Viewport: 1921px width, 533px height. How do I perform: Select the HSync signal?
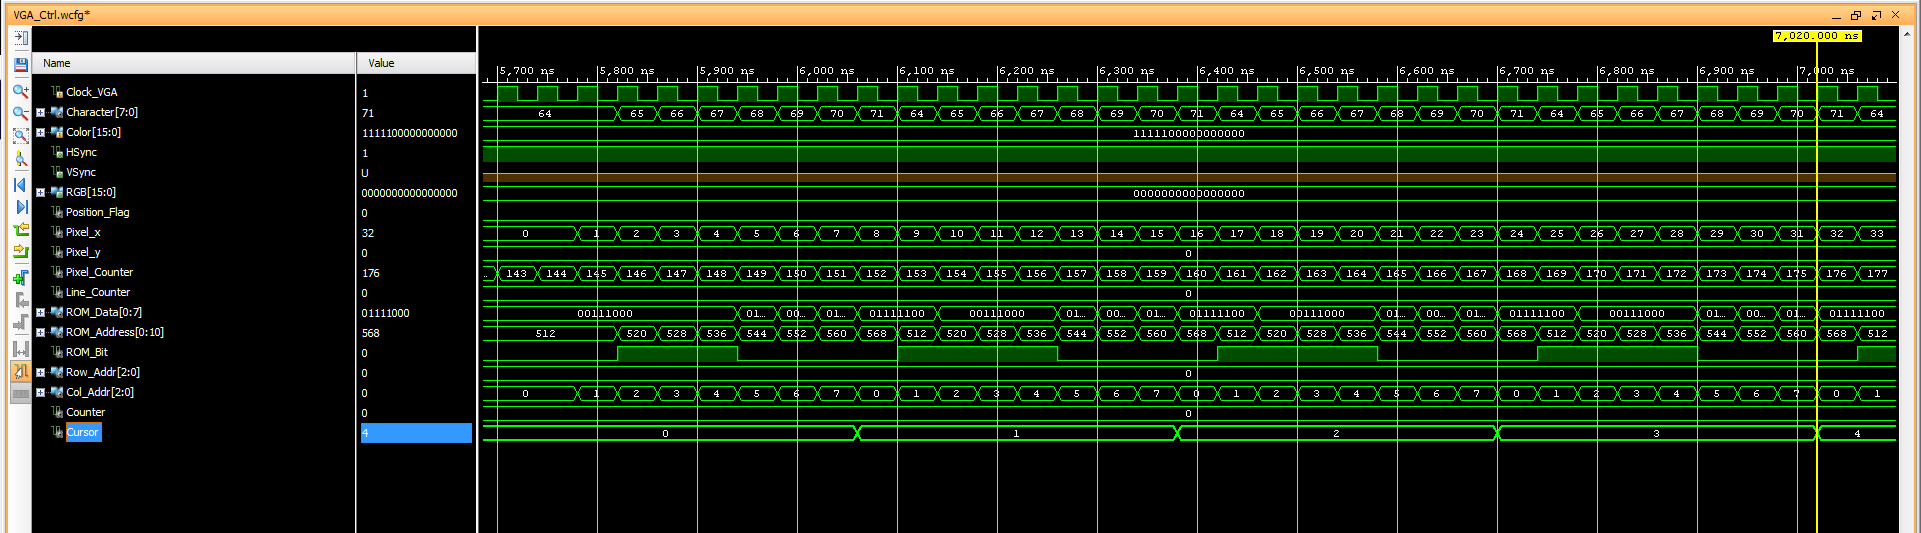(x=81, y=152)
